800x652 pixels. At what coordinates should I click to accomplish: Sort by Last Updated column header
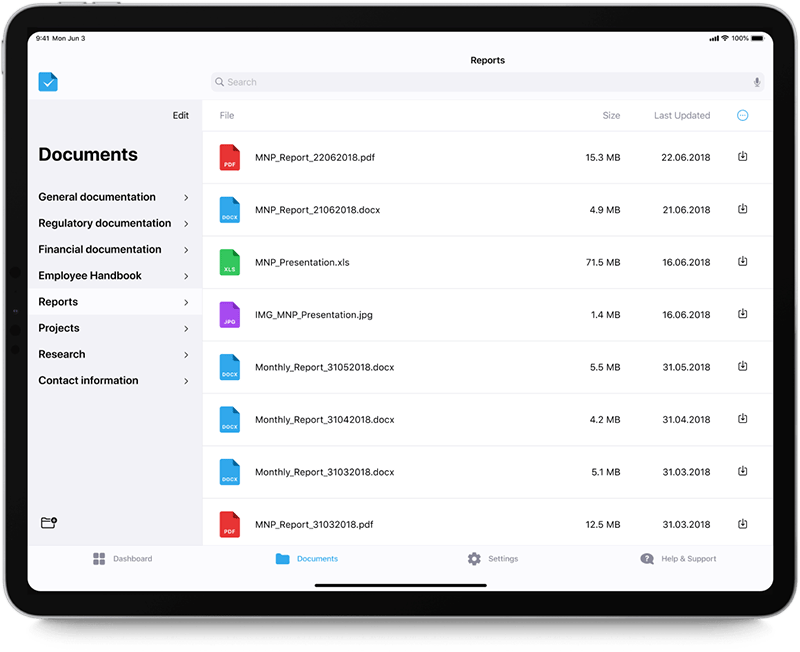682,115
